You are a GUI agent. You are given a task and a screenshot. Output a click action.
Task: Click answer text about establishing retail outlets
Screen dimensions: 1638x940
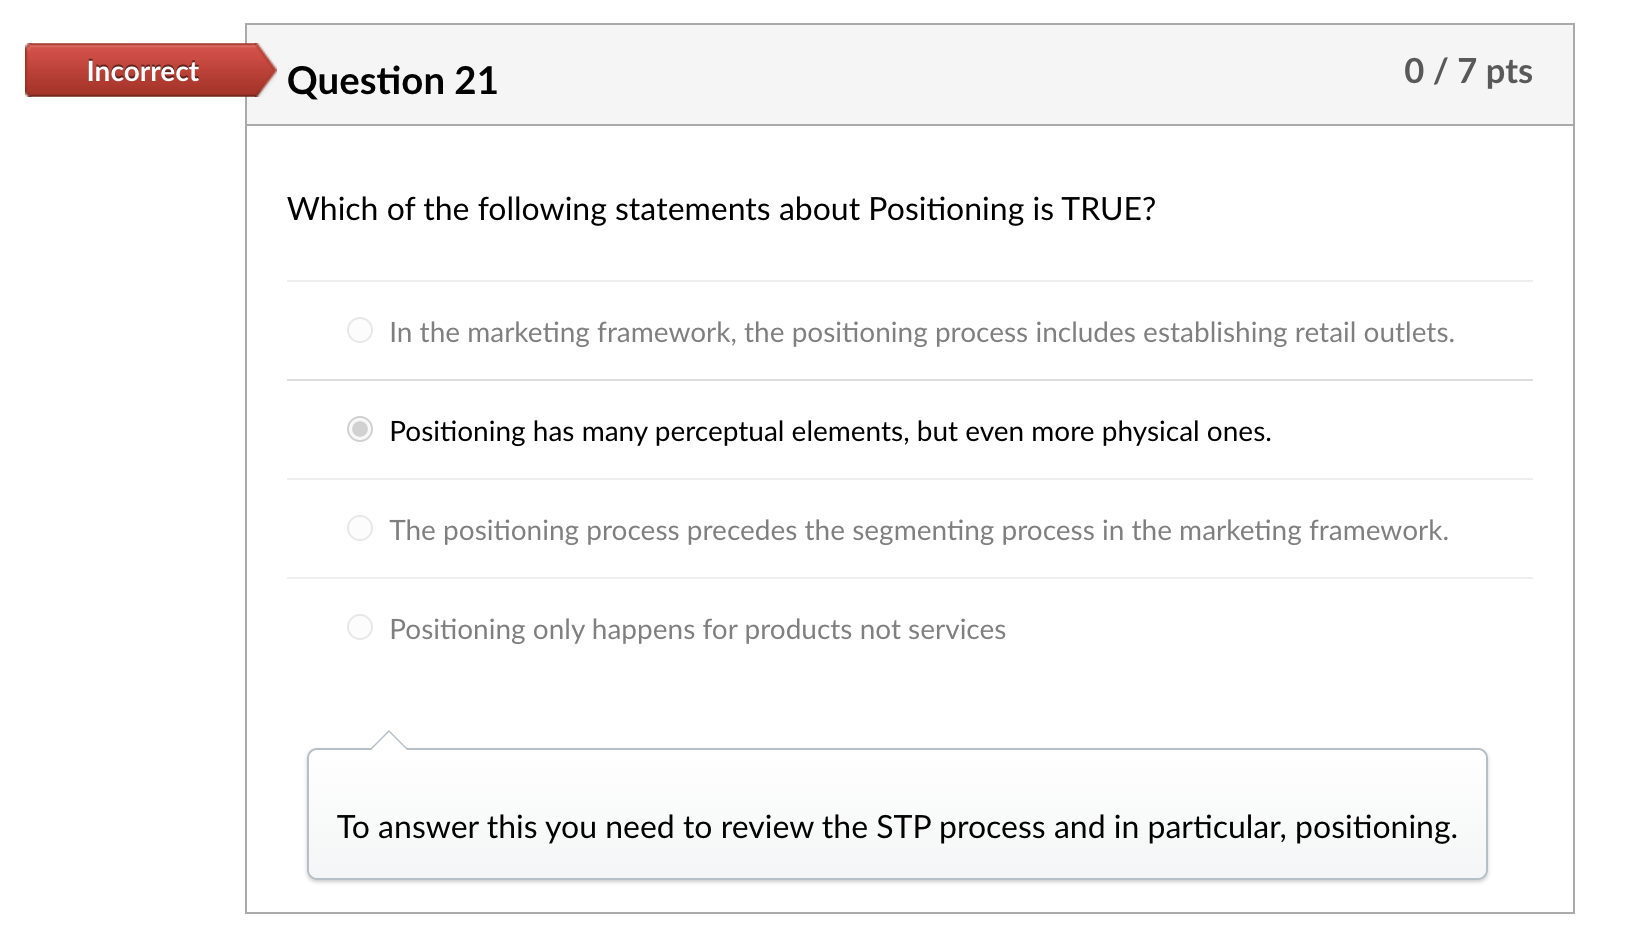coord(921,332)
